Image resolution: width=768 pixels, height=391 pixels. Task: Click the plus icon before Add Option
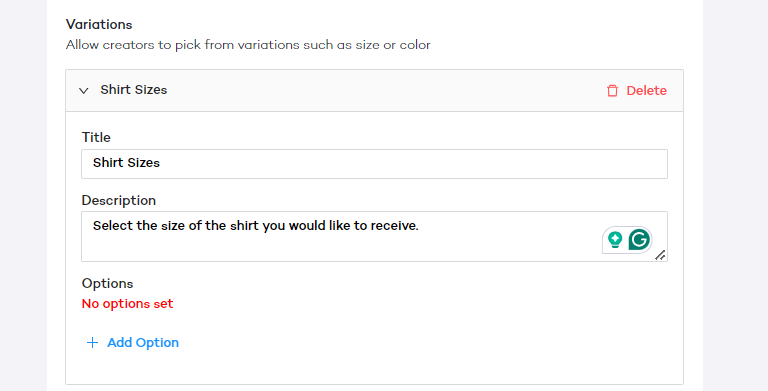[x=92, y=342]
